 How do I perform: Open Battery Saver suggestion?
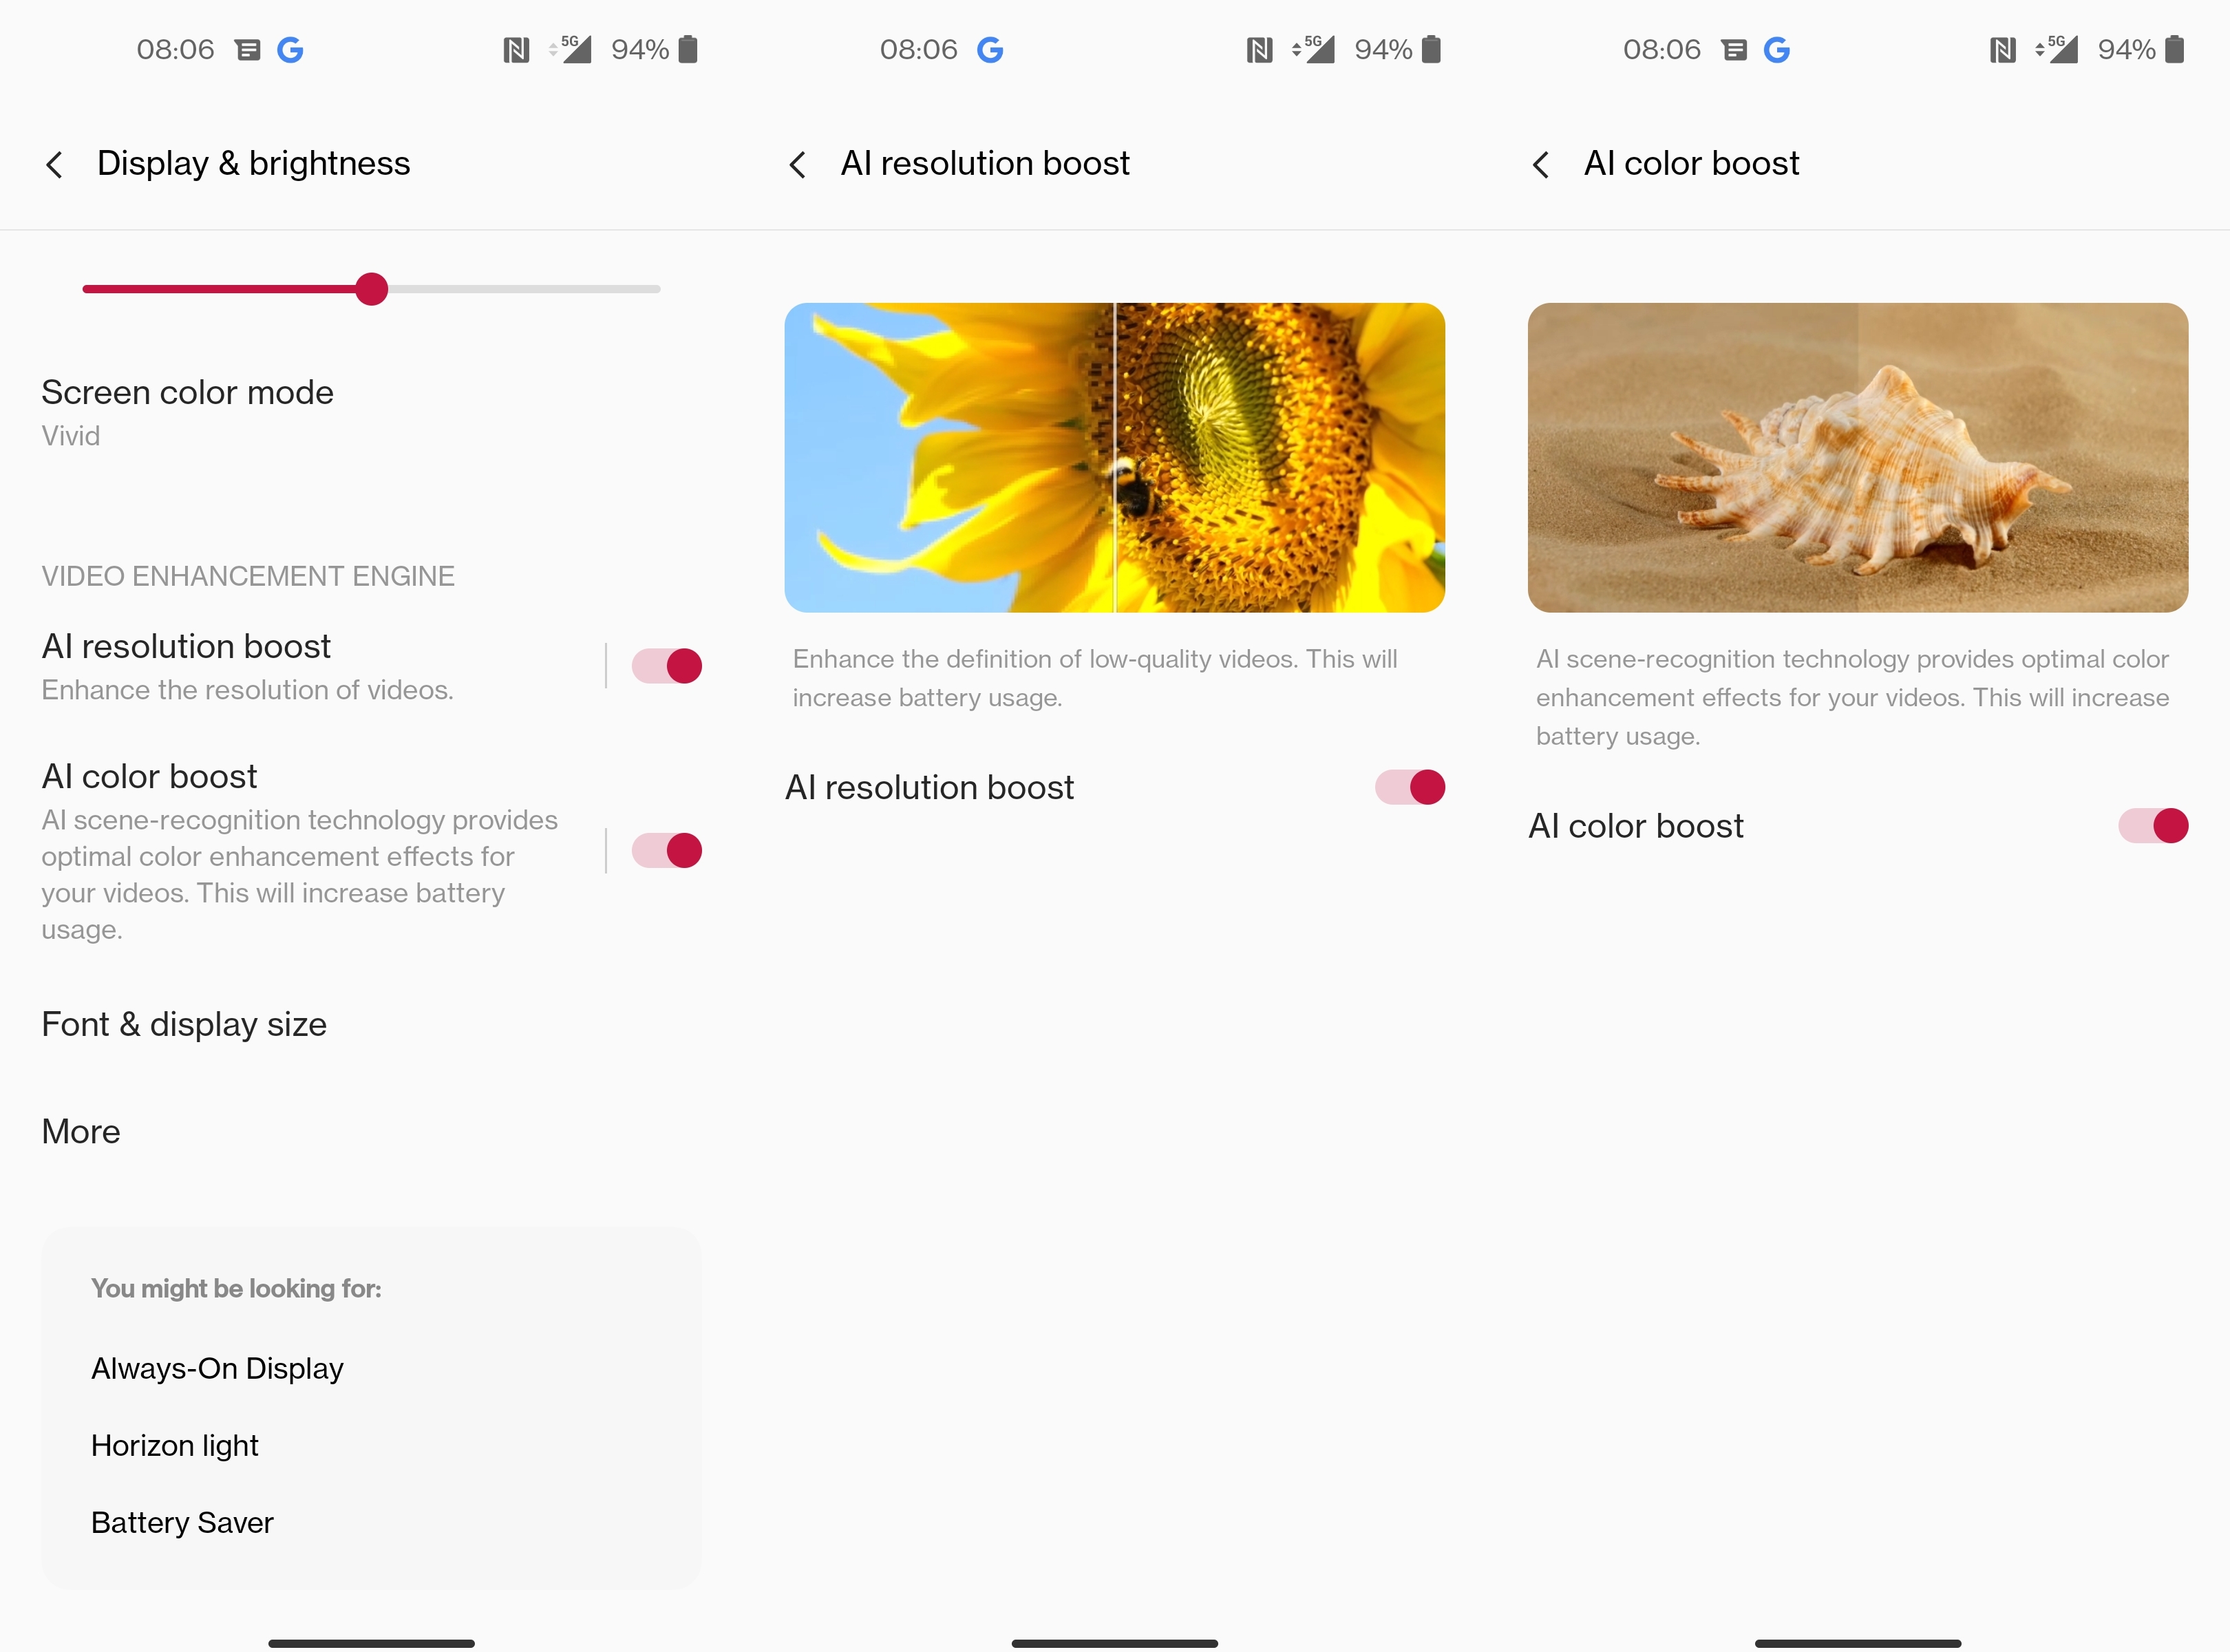pos(182,1522)
